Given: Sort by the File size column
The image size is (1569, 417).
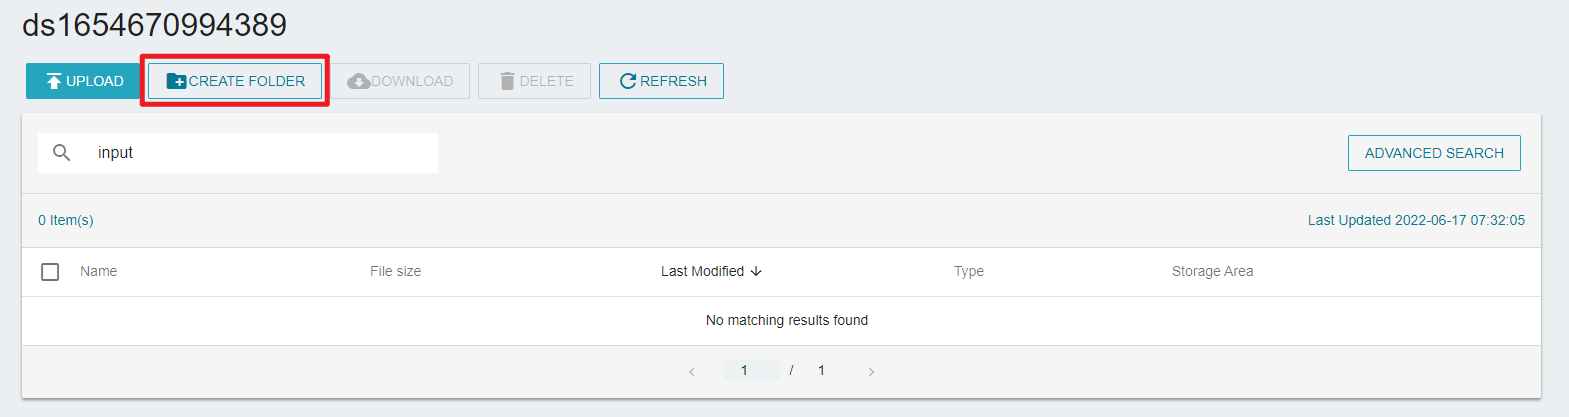Looking at the screenshot, I should pos(395,271).
